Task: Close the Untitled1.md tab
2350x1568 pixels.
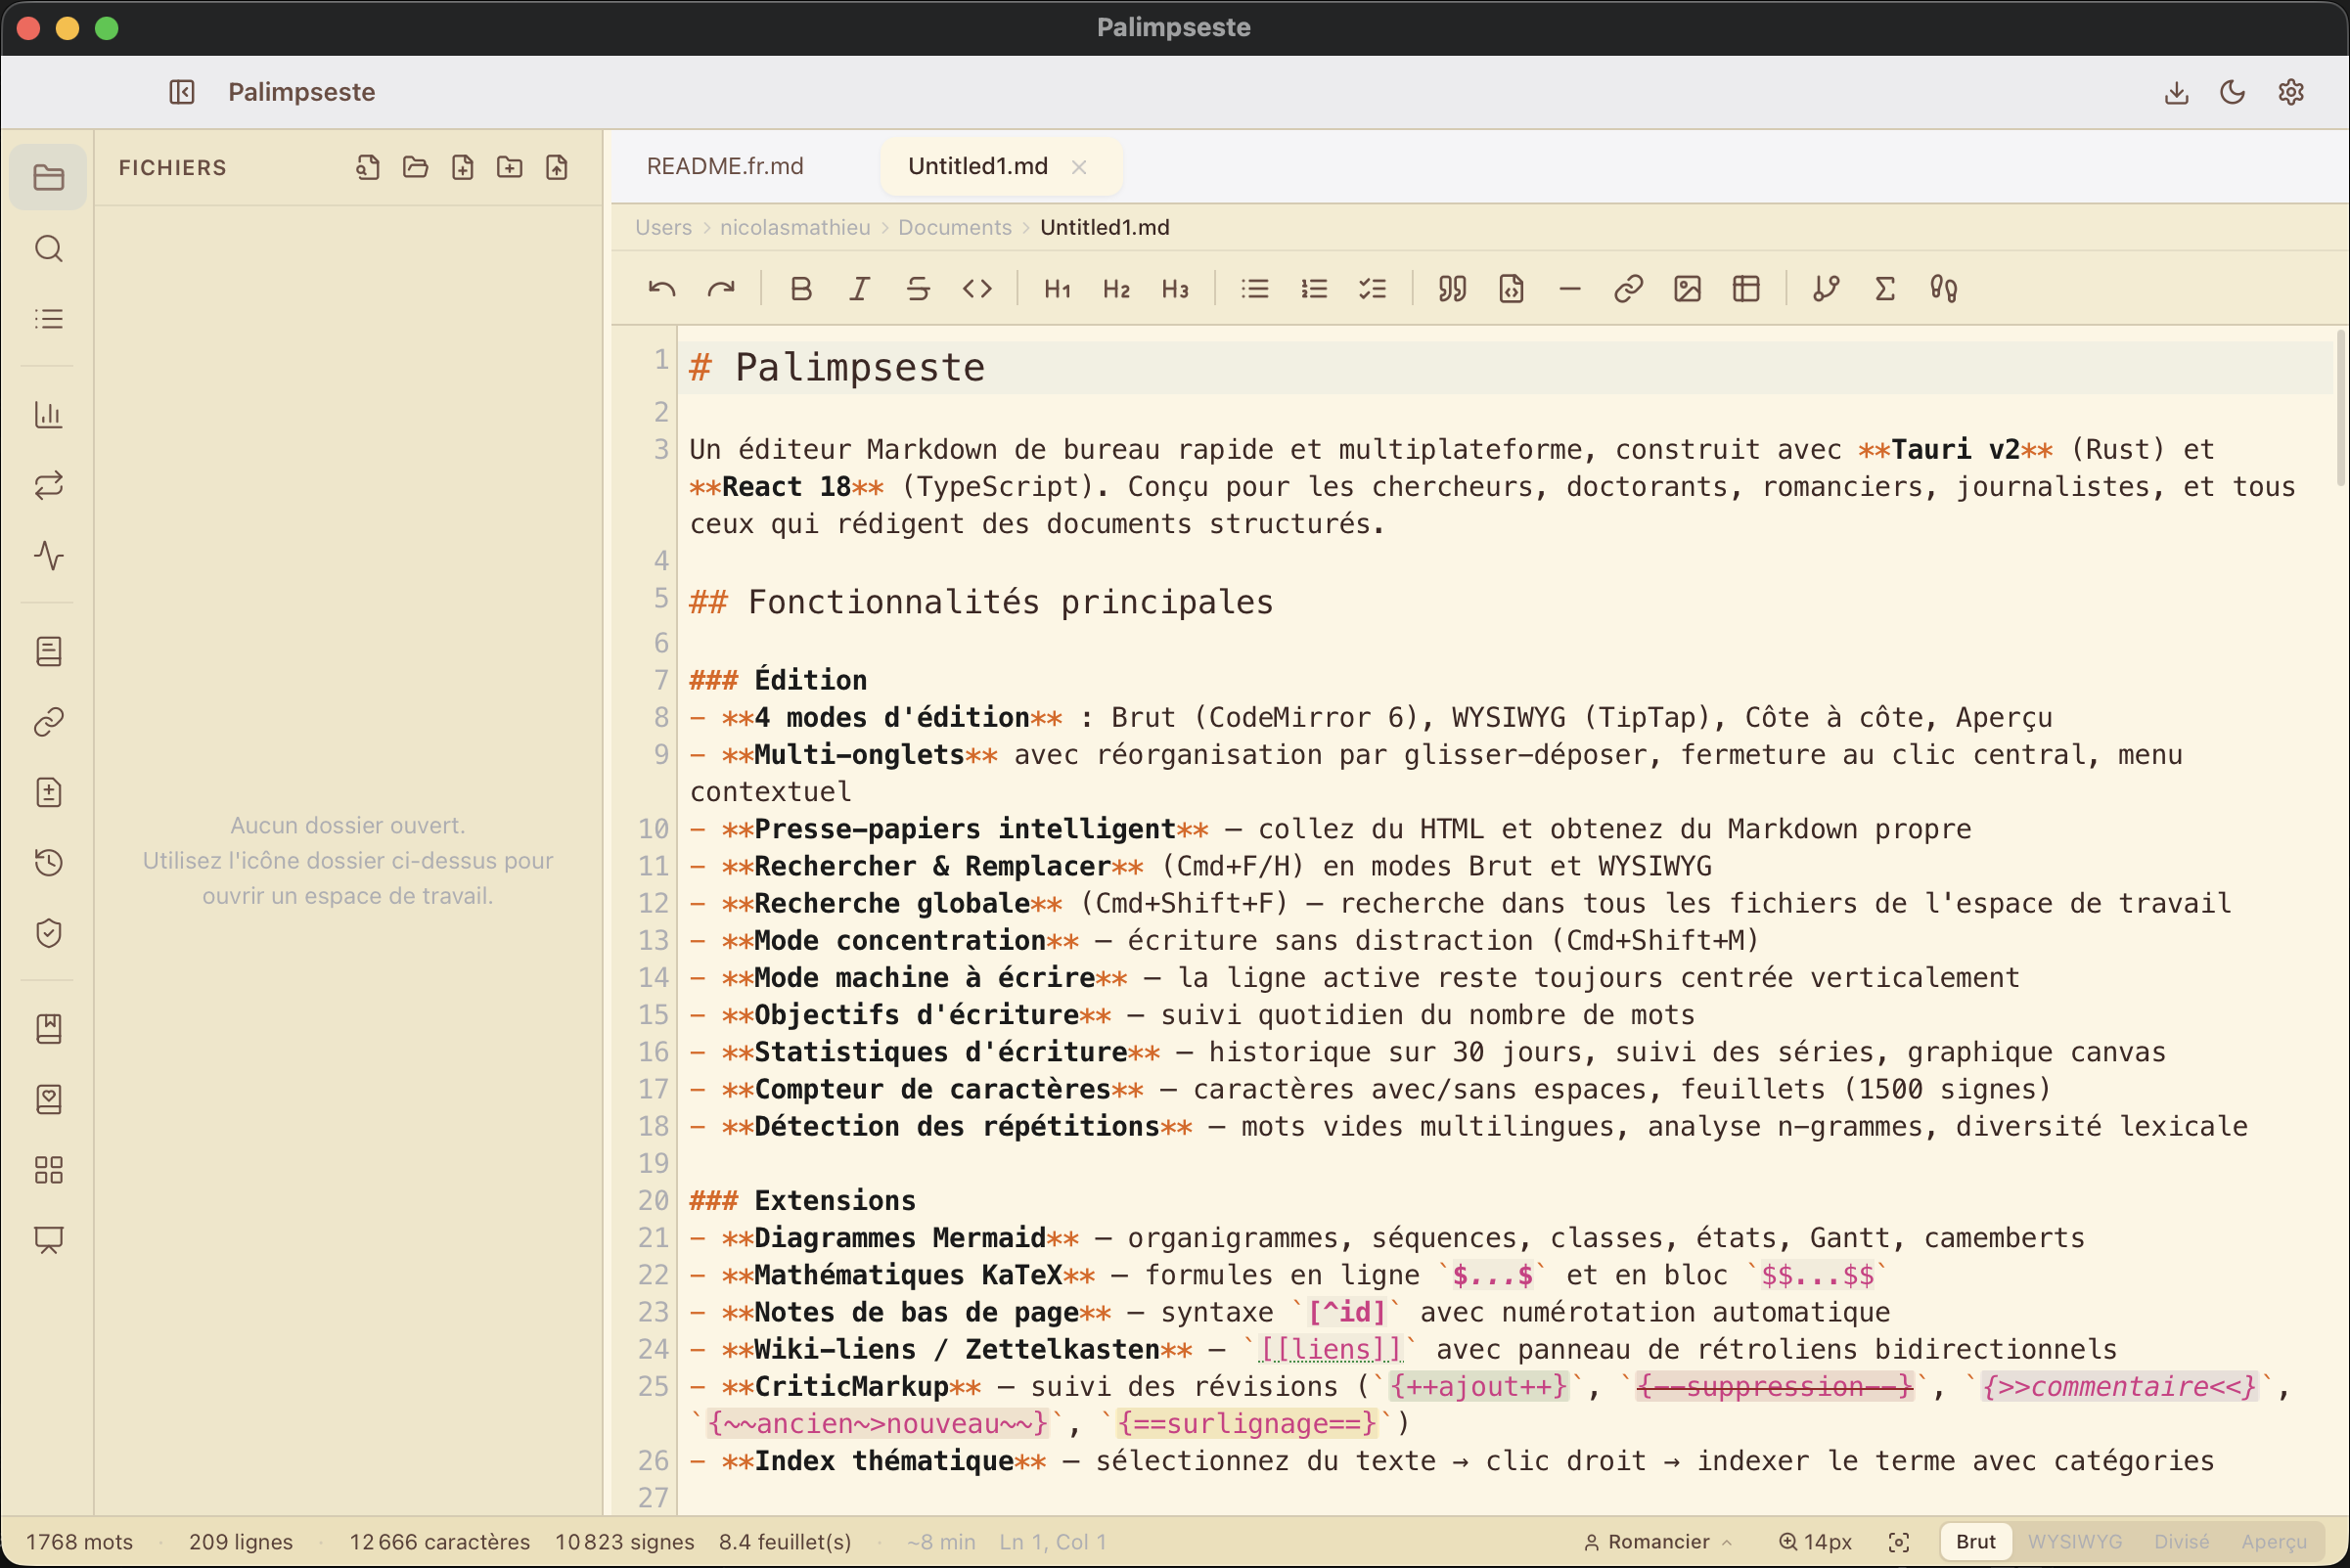Action: pos(1079,167)
